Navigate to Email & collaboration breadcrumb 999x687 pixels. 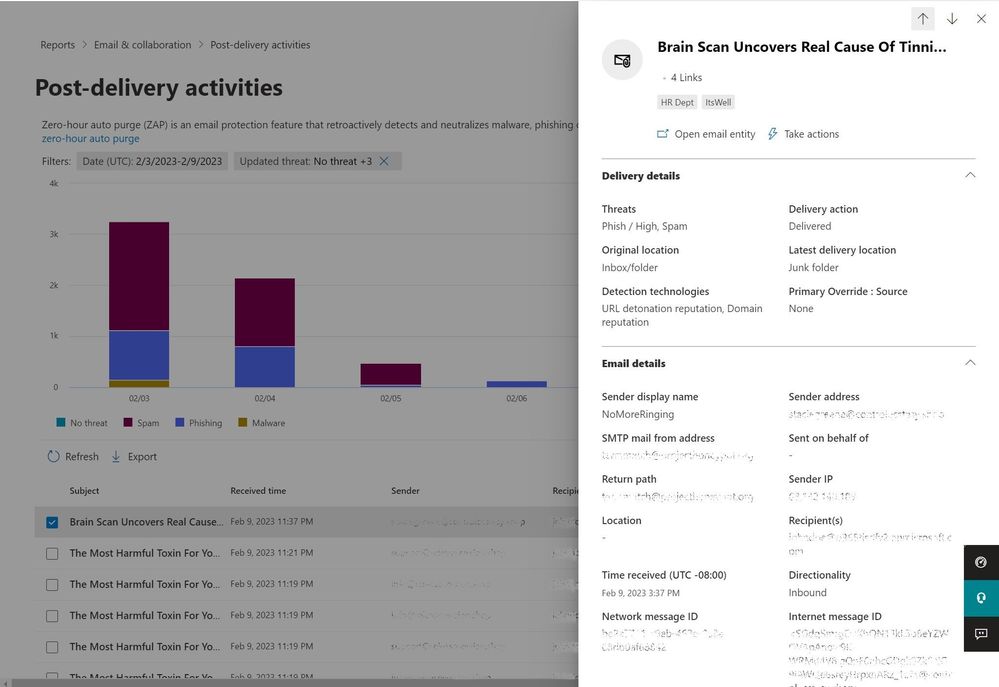142,45
